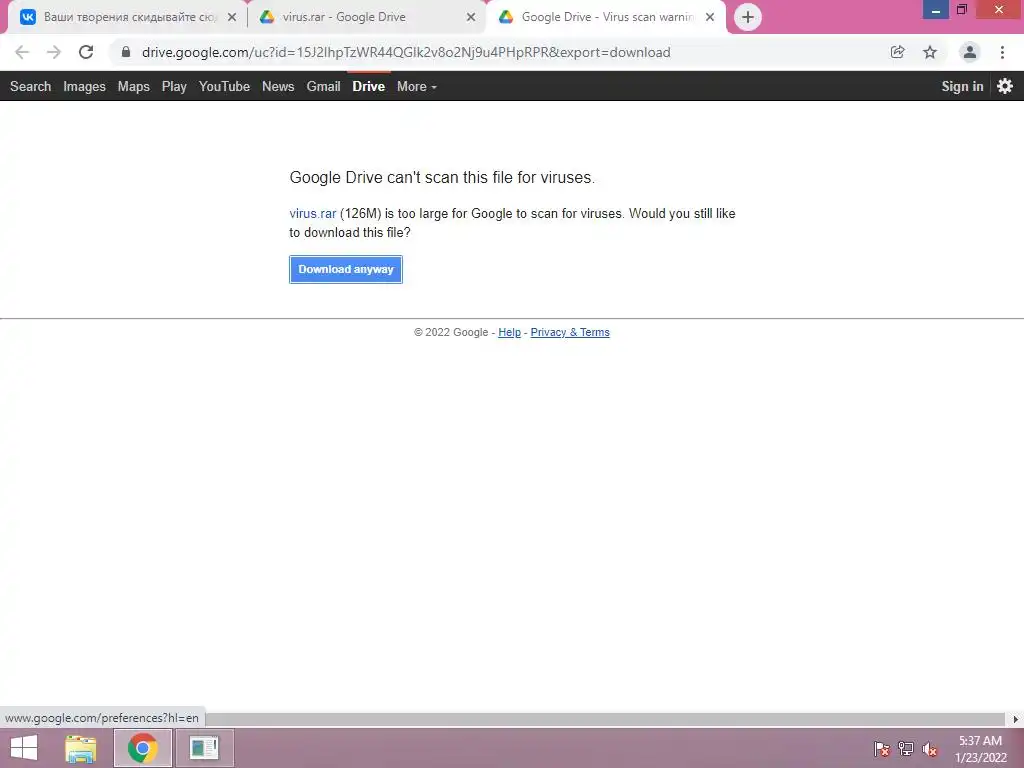Bookmark this page with star icon
Viewport: 1024px width, 768px height.
[x=930, y=52]
